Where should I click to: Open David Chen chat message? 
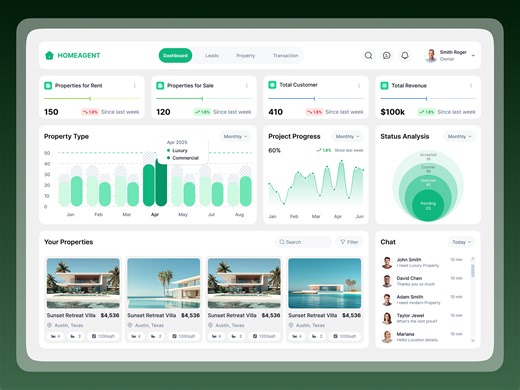pyautogui.click(x=422, y=281)
